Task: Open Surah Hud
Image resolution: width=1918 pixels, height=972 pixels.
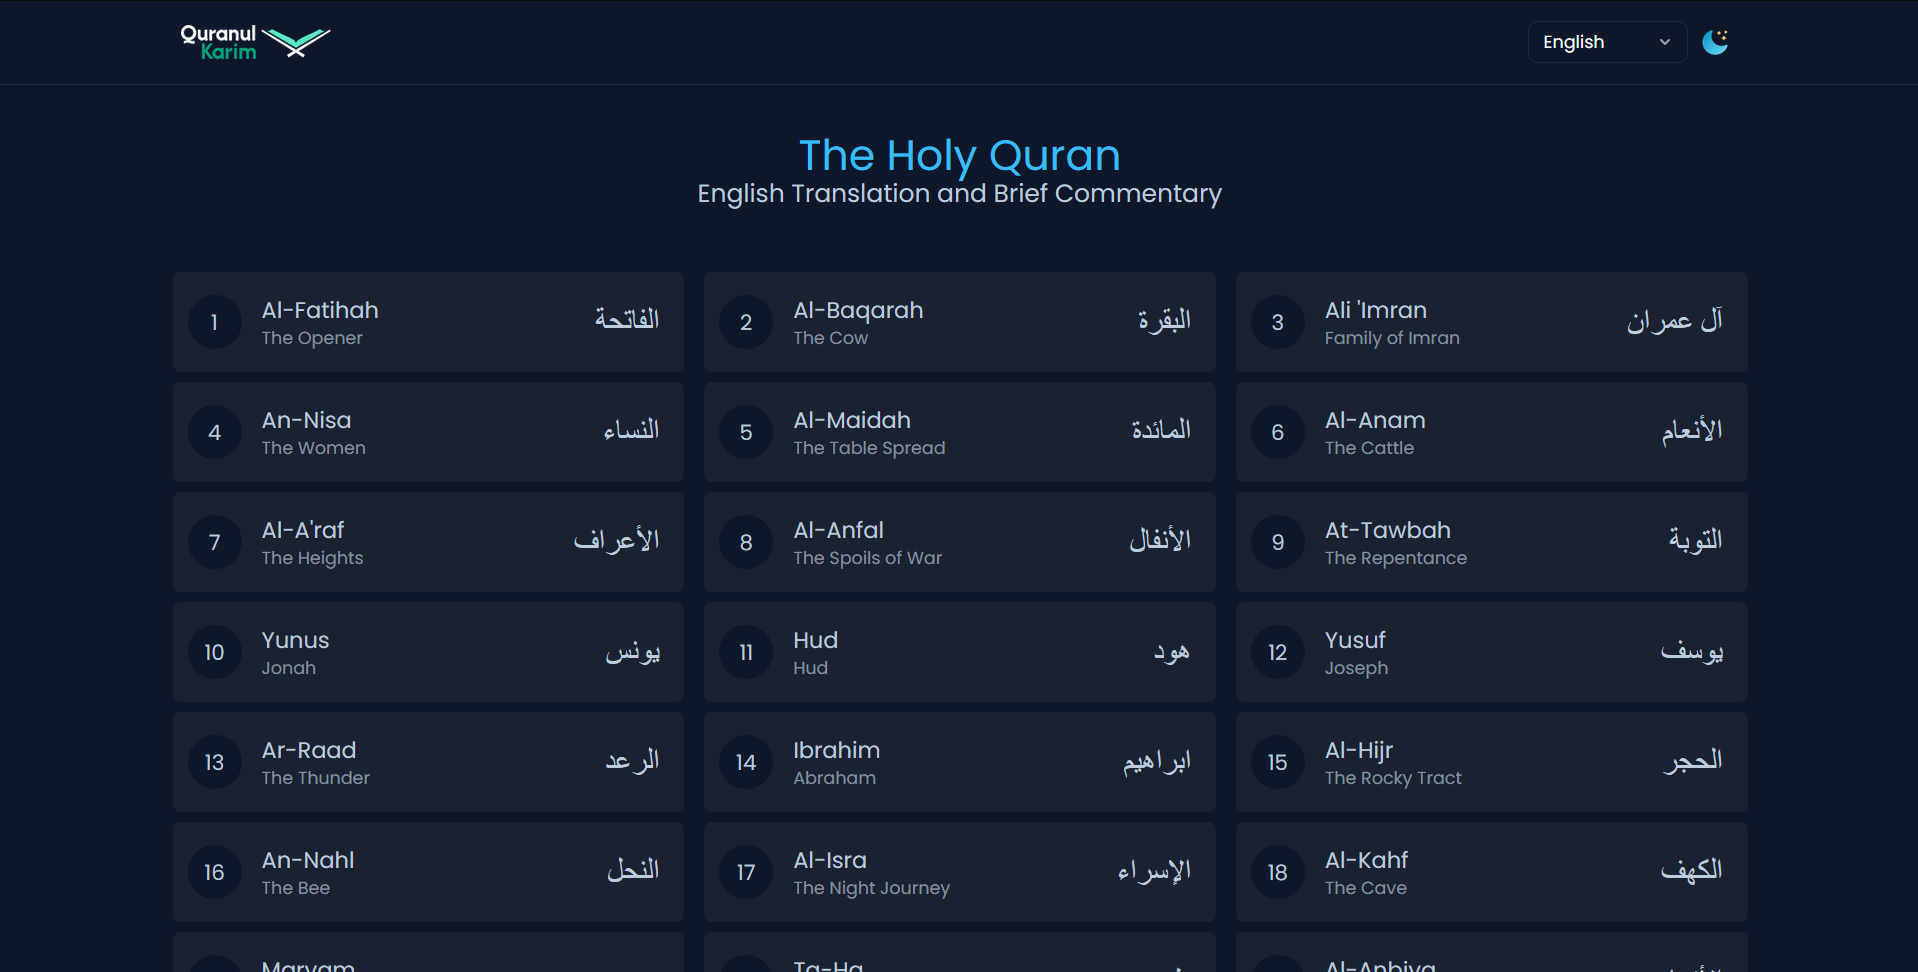Action: [x=959, y=652]
